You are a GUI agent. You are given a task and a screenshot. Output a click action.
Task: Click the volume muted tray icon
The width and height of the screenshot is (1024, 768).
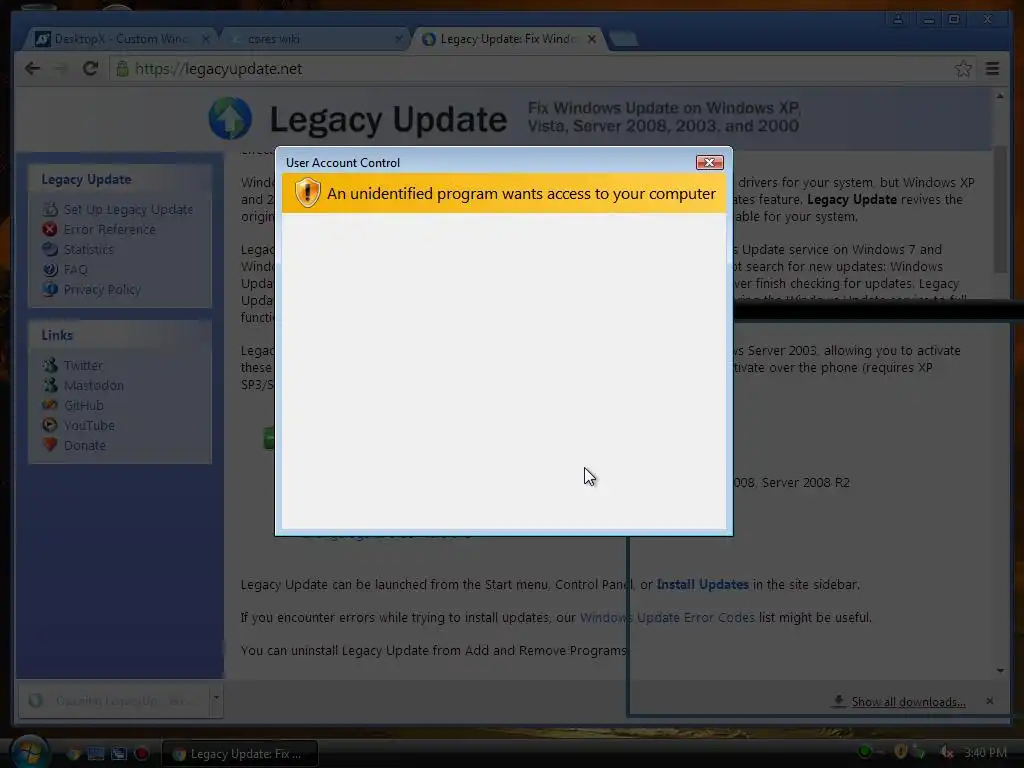tap(946, 752)
